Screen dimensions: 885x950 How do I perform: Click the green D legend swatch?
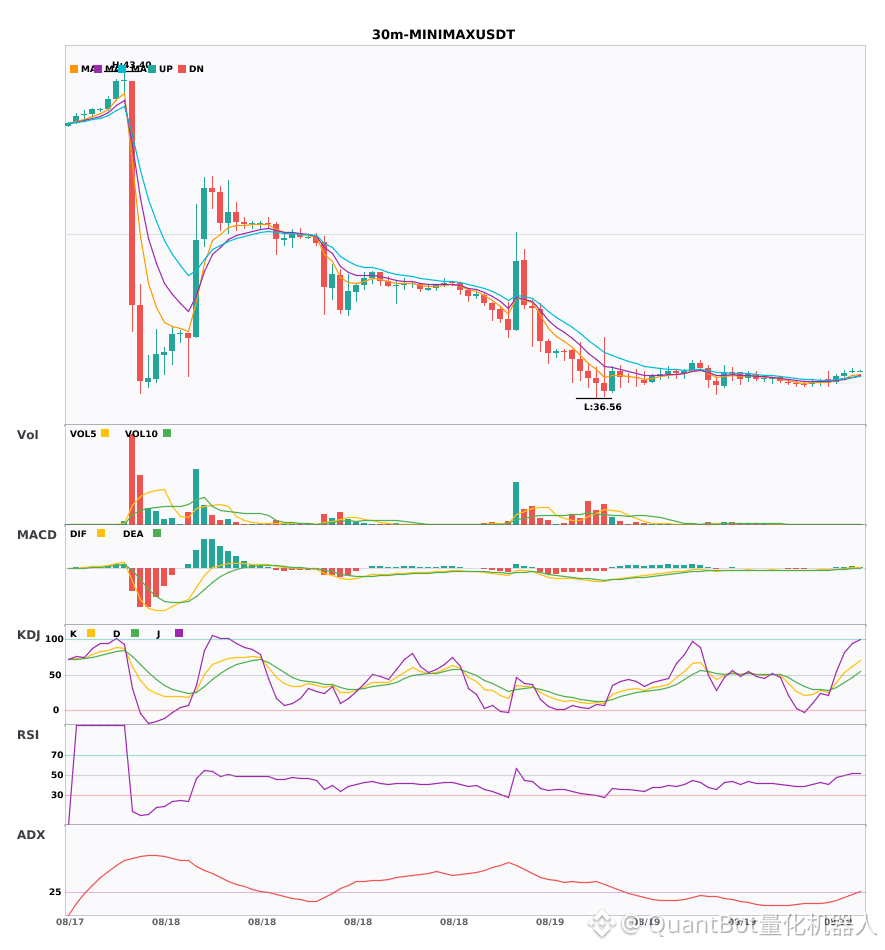[135, 633]
